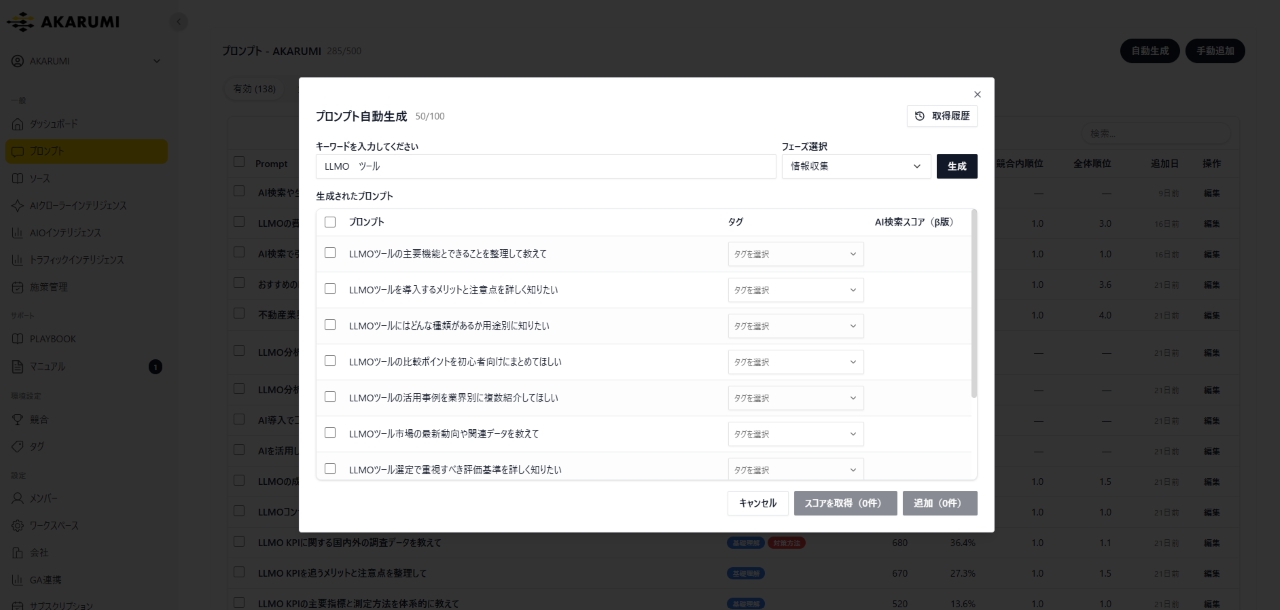Open 会社 in the sidebar
The height and width of the screenshot is (610, 1280).
coord(86,552)
